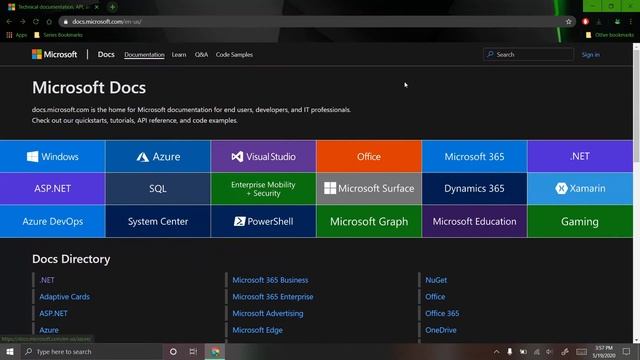Open Microsoft 365 Business link
Image resolution: width=640 pixels, height=360 pixels.
coord(270,280)
